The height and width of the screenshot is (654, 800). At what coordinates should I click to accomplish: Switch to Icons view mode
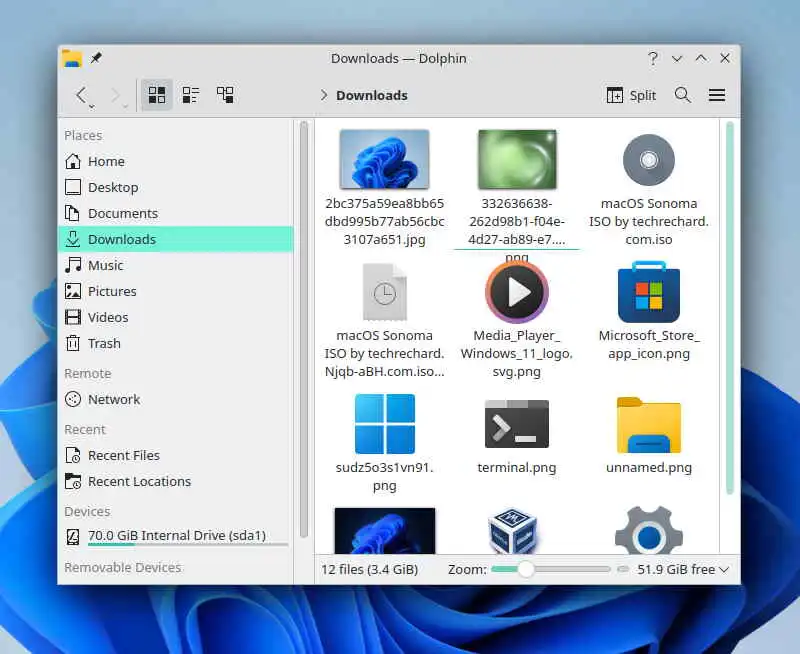(x=156, y=95)
